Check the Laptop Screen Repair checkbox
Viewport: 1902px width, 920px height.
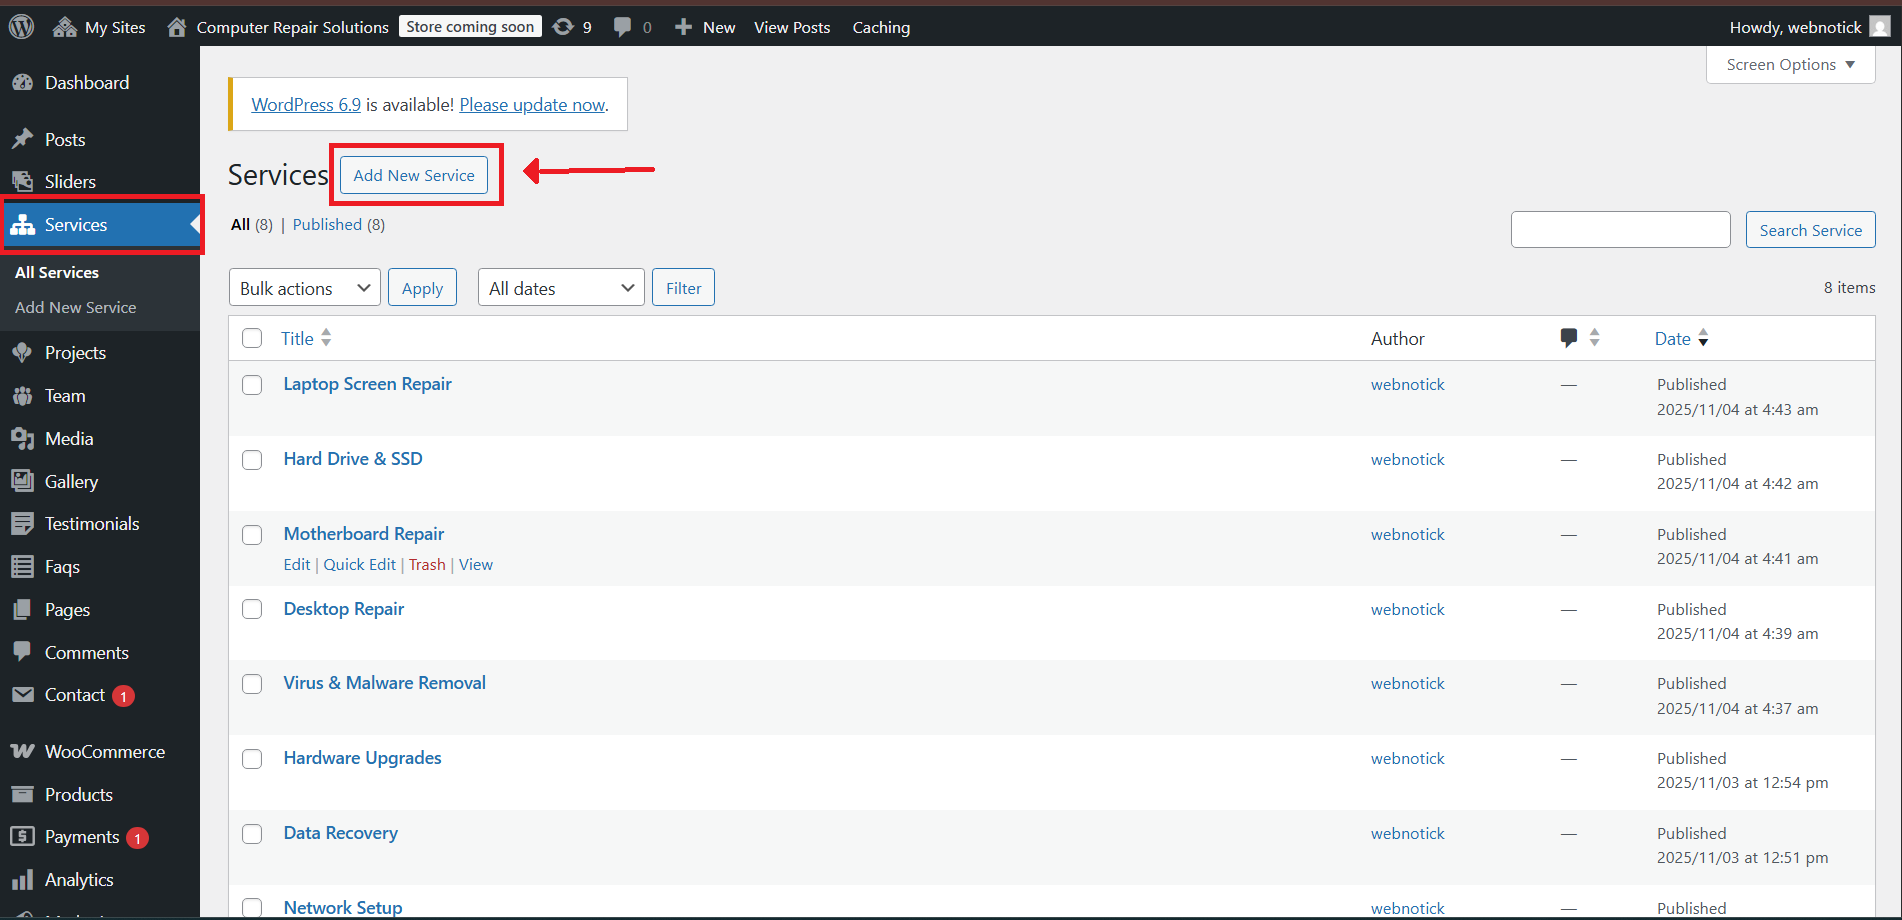(252, 385)
